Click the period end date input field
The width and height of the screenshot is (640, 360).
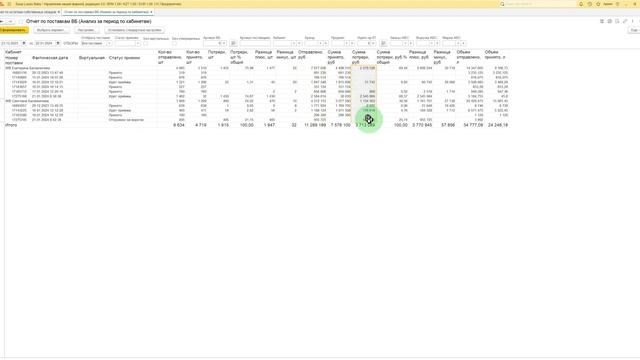tap(44, 43)
